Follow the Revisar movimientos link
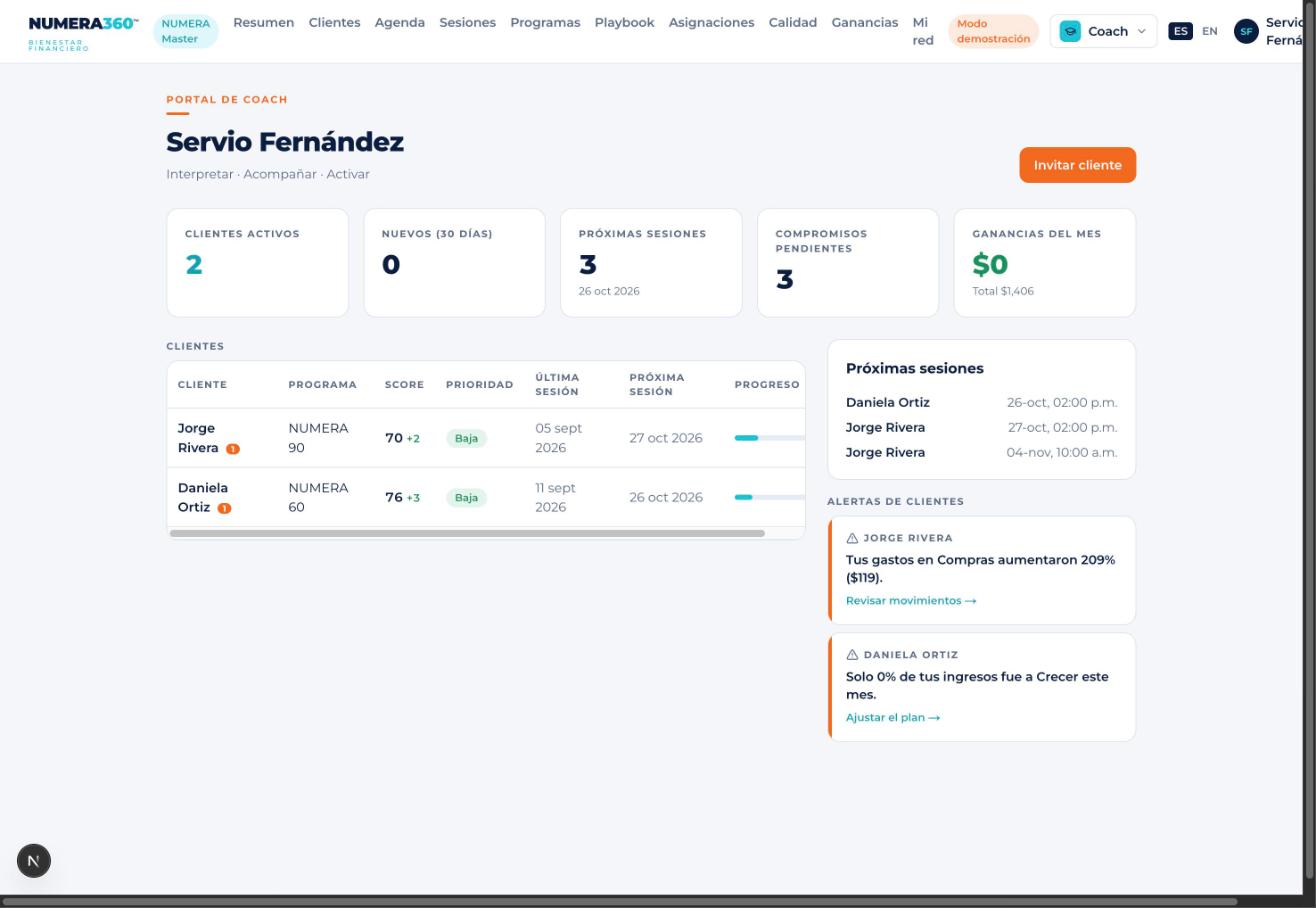The height and width of the screenshot is (908, 1316). pos(911,601)
